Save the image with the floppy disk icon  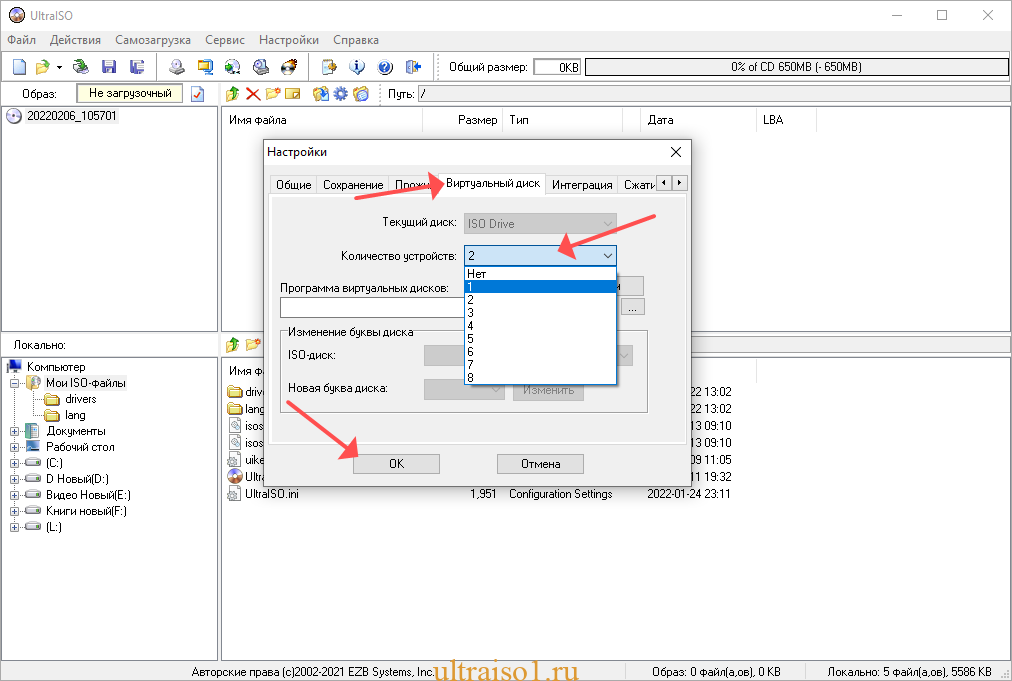pos(109,67)
